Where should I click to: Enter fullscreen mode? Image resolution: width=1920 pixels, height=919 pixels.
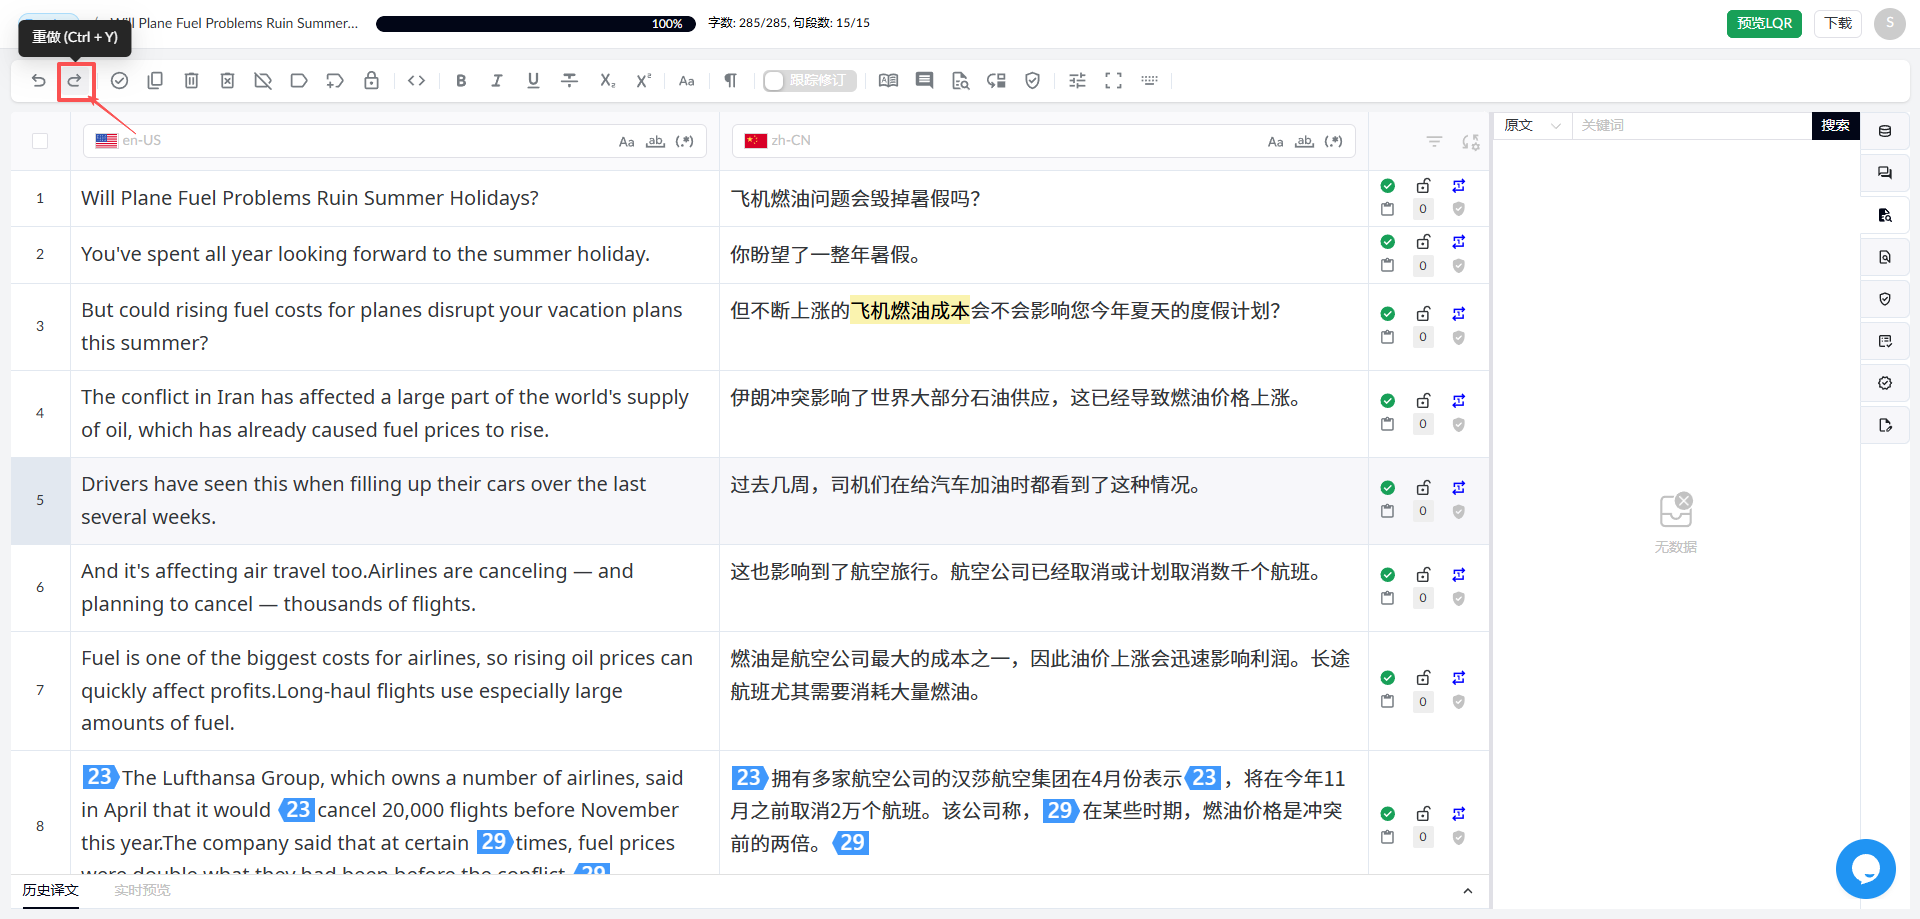(x=1113, y=81)
